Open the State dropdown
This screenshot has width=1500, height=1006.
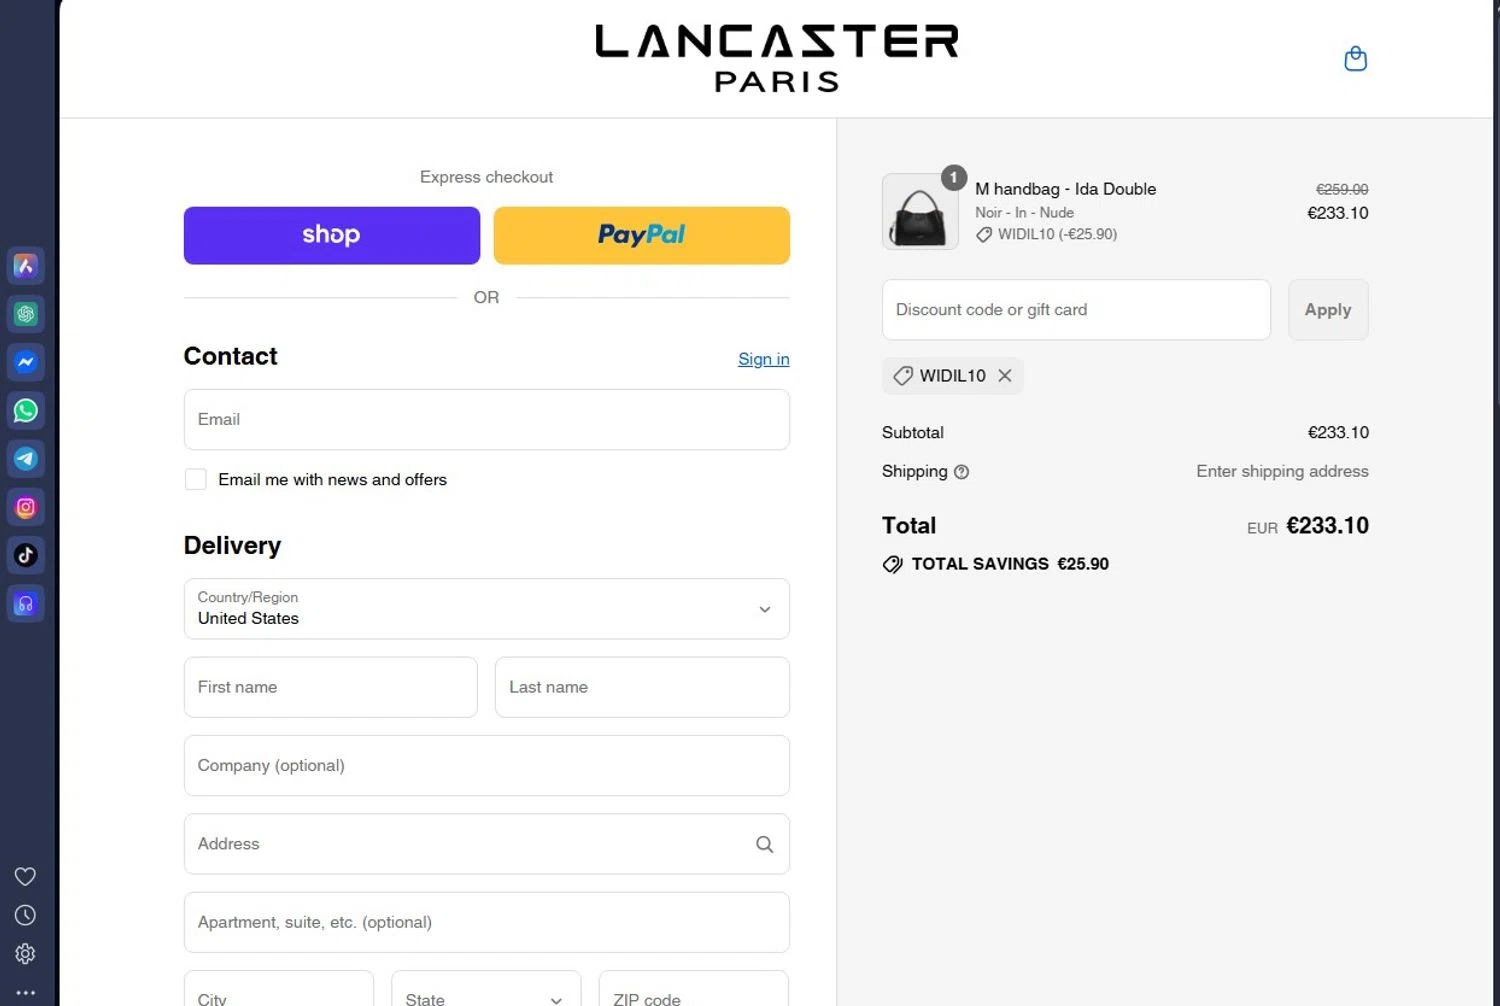tap(486, 993)
